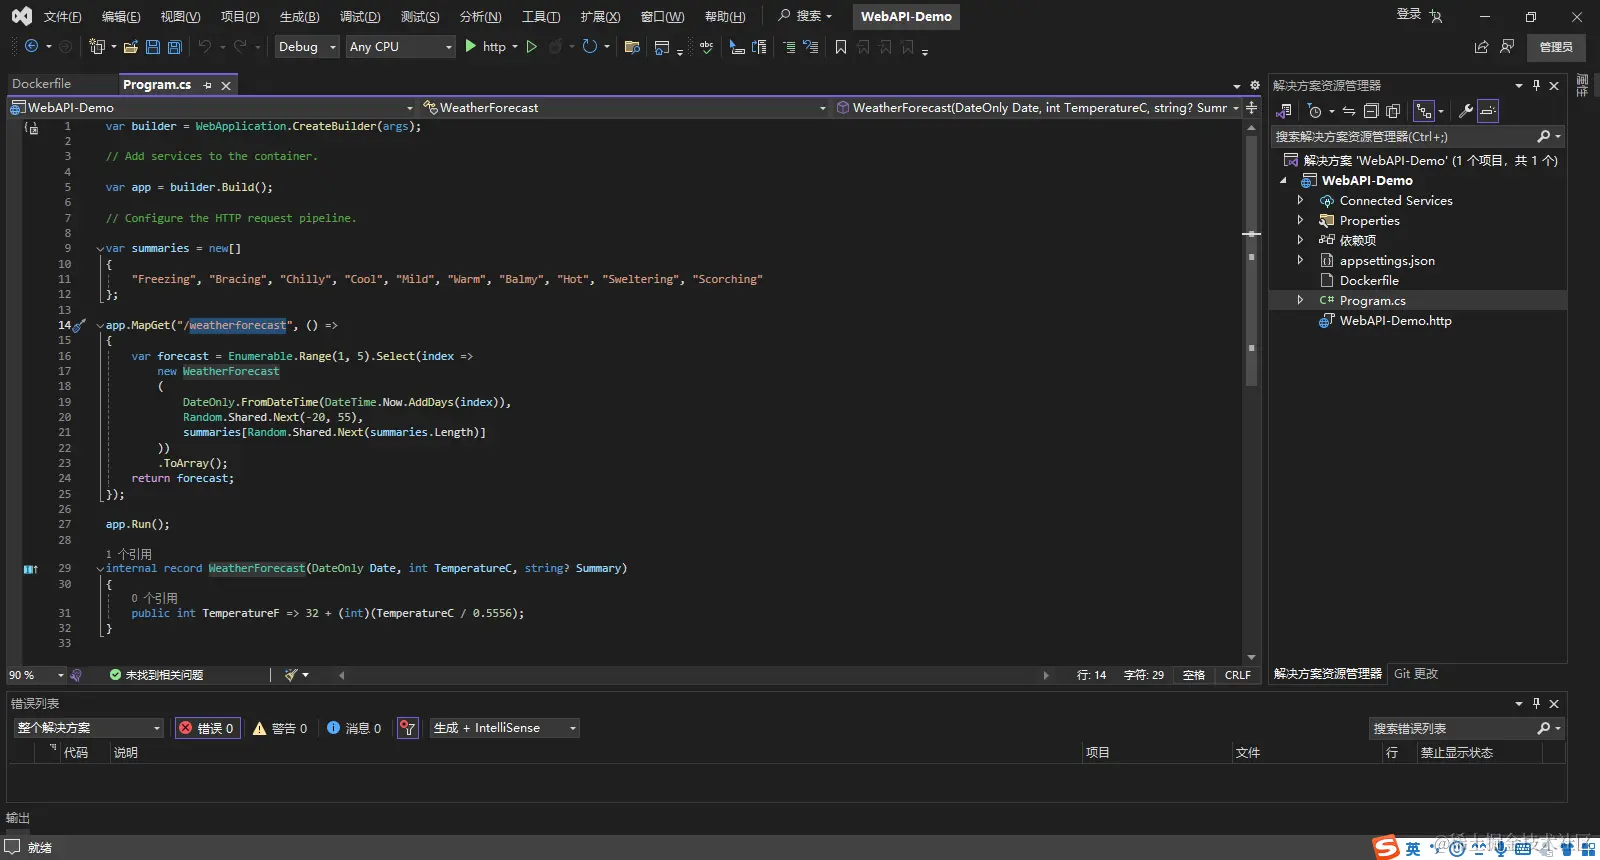This screenshot has height=860, width=1600.
Task: Click the feedback person icon near 管理员
Action: point(1507,46)
